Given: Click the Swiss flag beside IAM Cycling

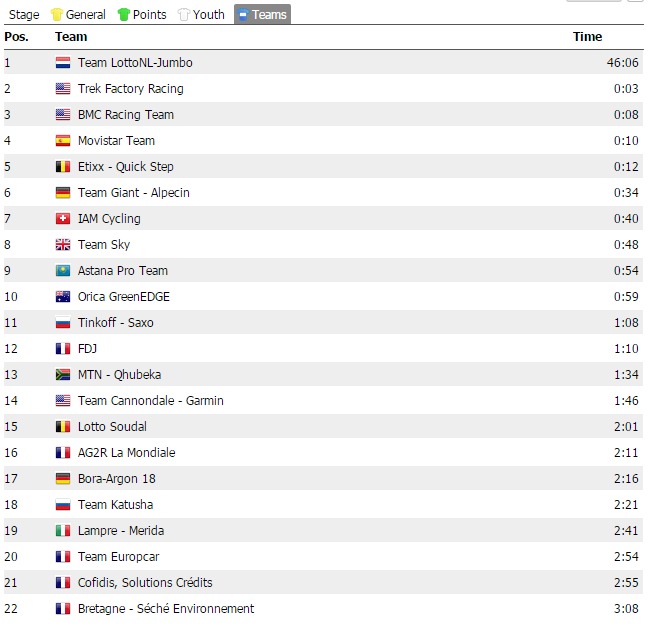Looking at the screenshot, I should [63, 219].
